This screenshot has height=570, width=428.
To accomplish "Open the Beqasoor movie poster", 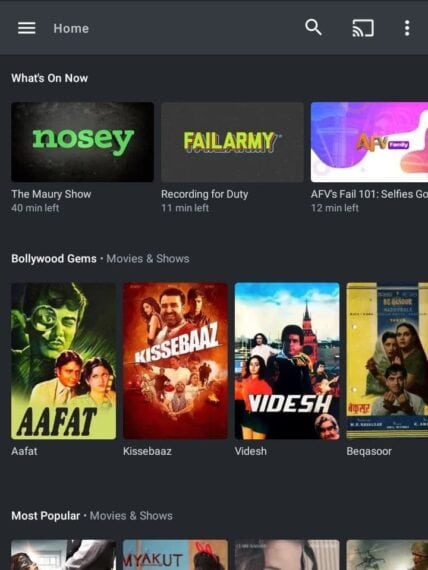I will pos(387,361).
